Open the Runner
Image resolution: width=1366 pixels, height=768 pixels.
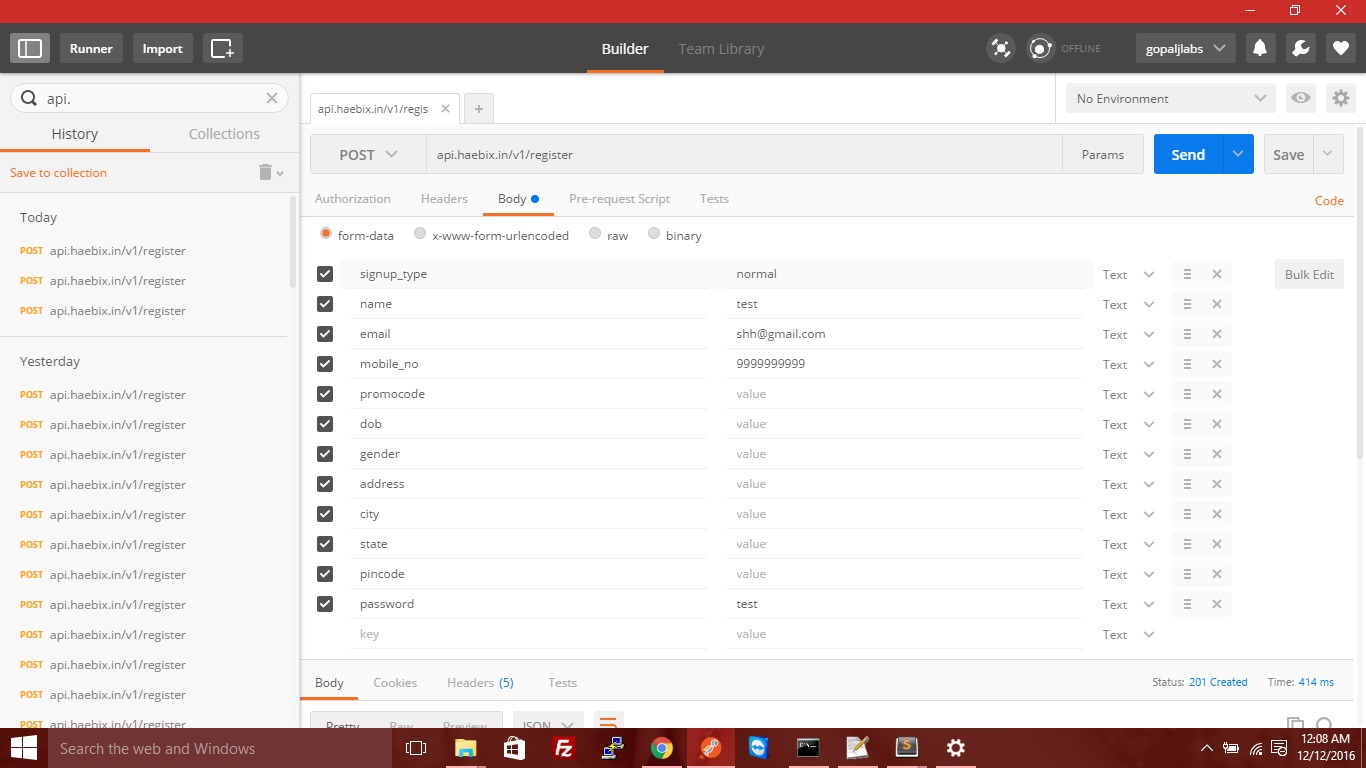[x=91, y=48]
